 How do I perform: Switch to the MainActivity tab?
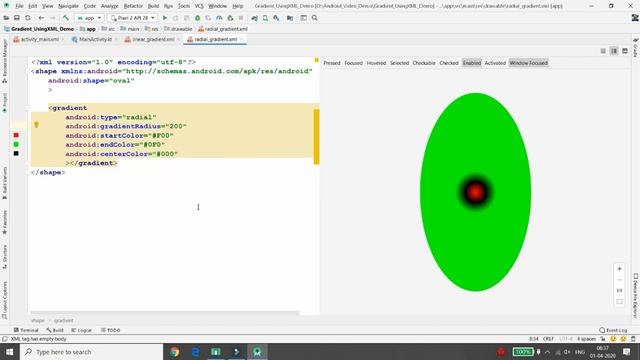click(x=95, y=40)
